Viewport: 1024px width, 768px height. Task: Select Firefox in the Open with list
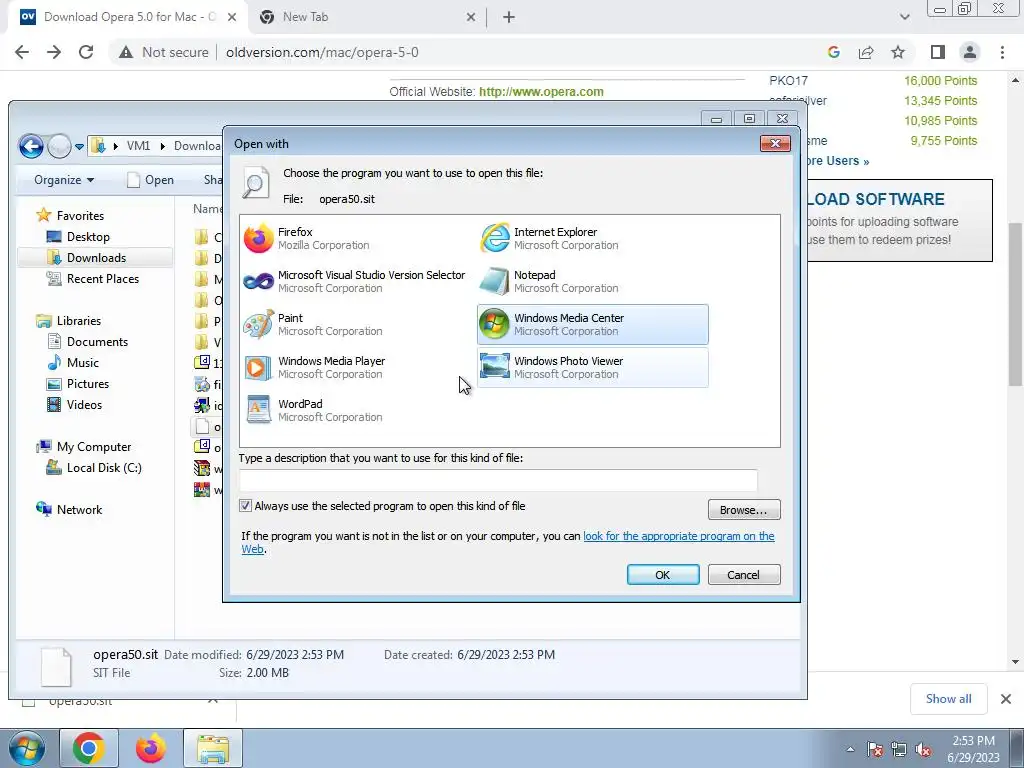[307, 238]
